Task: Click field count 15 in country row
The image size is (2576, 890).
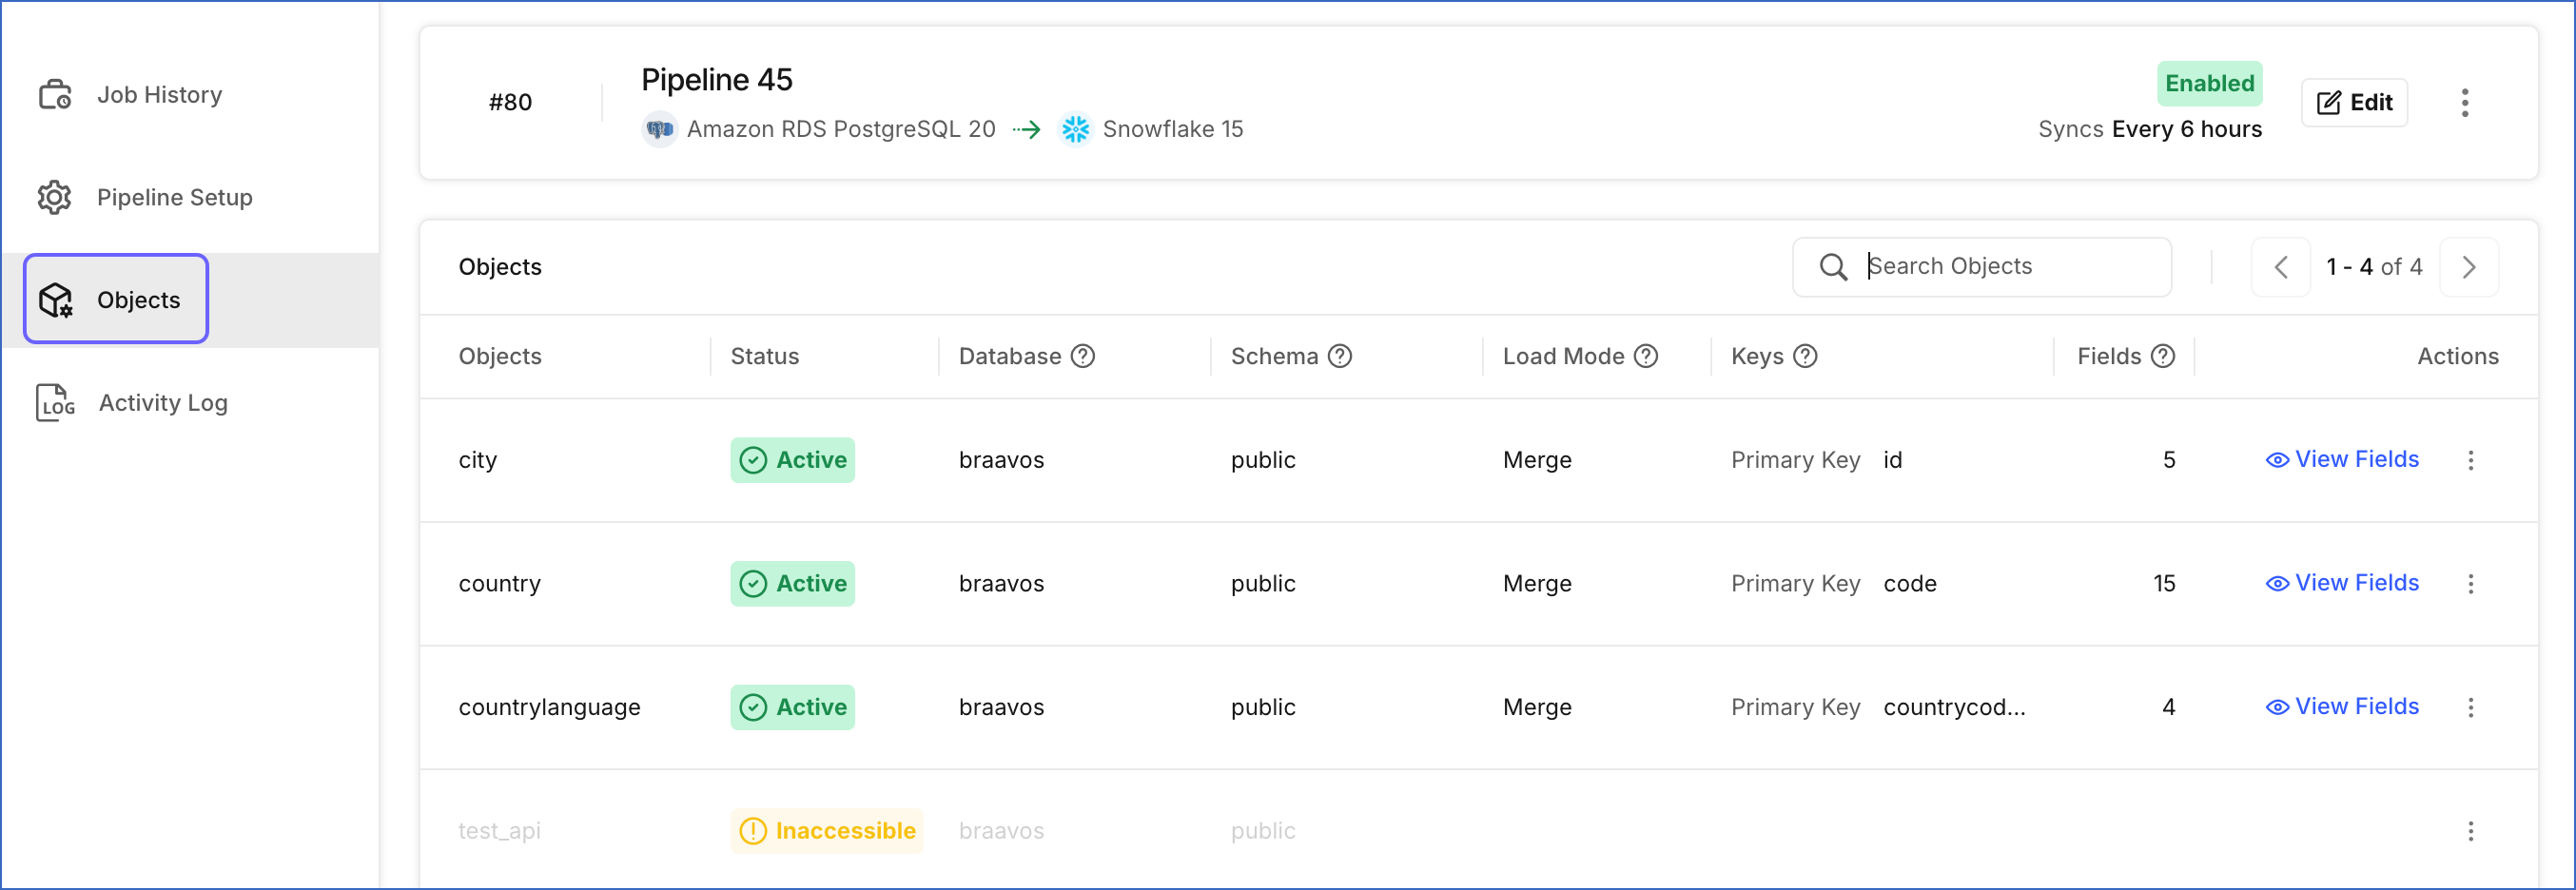Action: point(2164,584)
